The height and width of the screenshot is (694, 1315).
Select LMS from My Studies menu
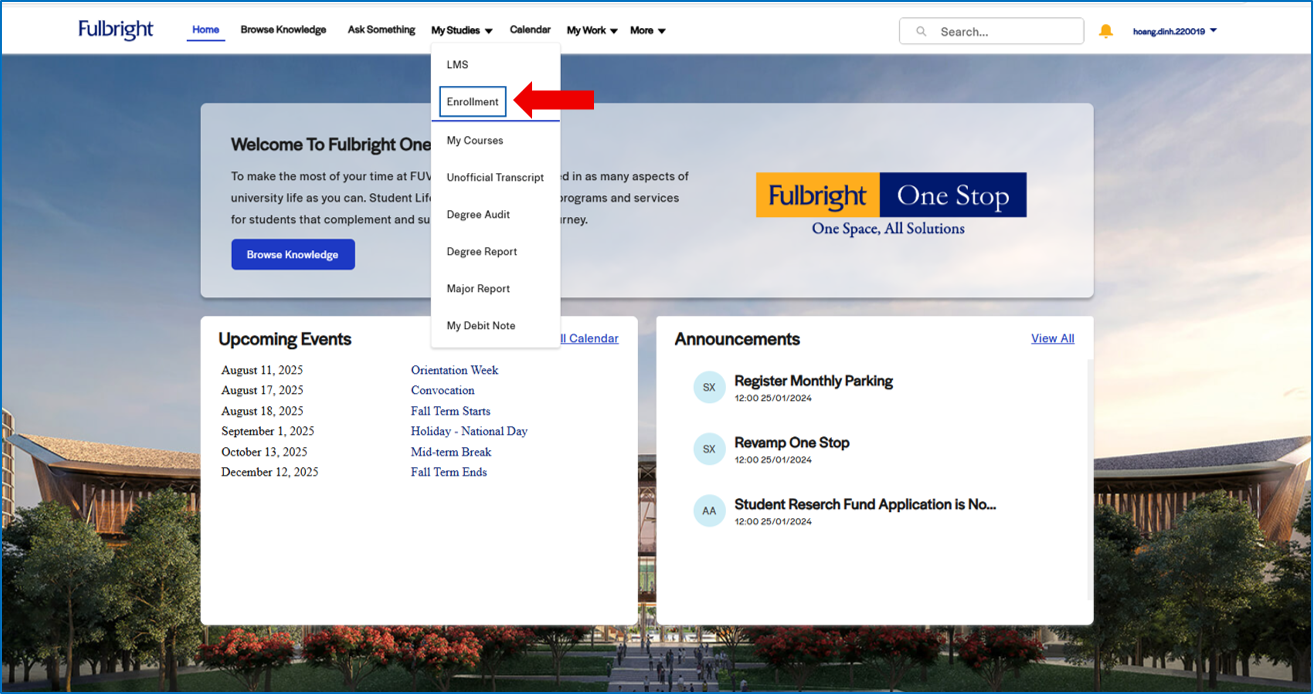(457, 65)
